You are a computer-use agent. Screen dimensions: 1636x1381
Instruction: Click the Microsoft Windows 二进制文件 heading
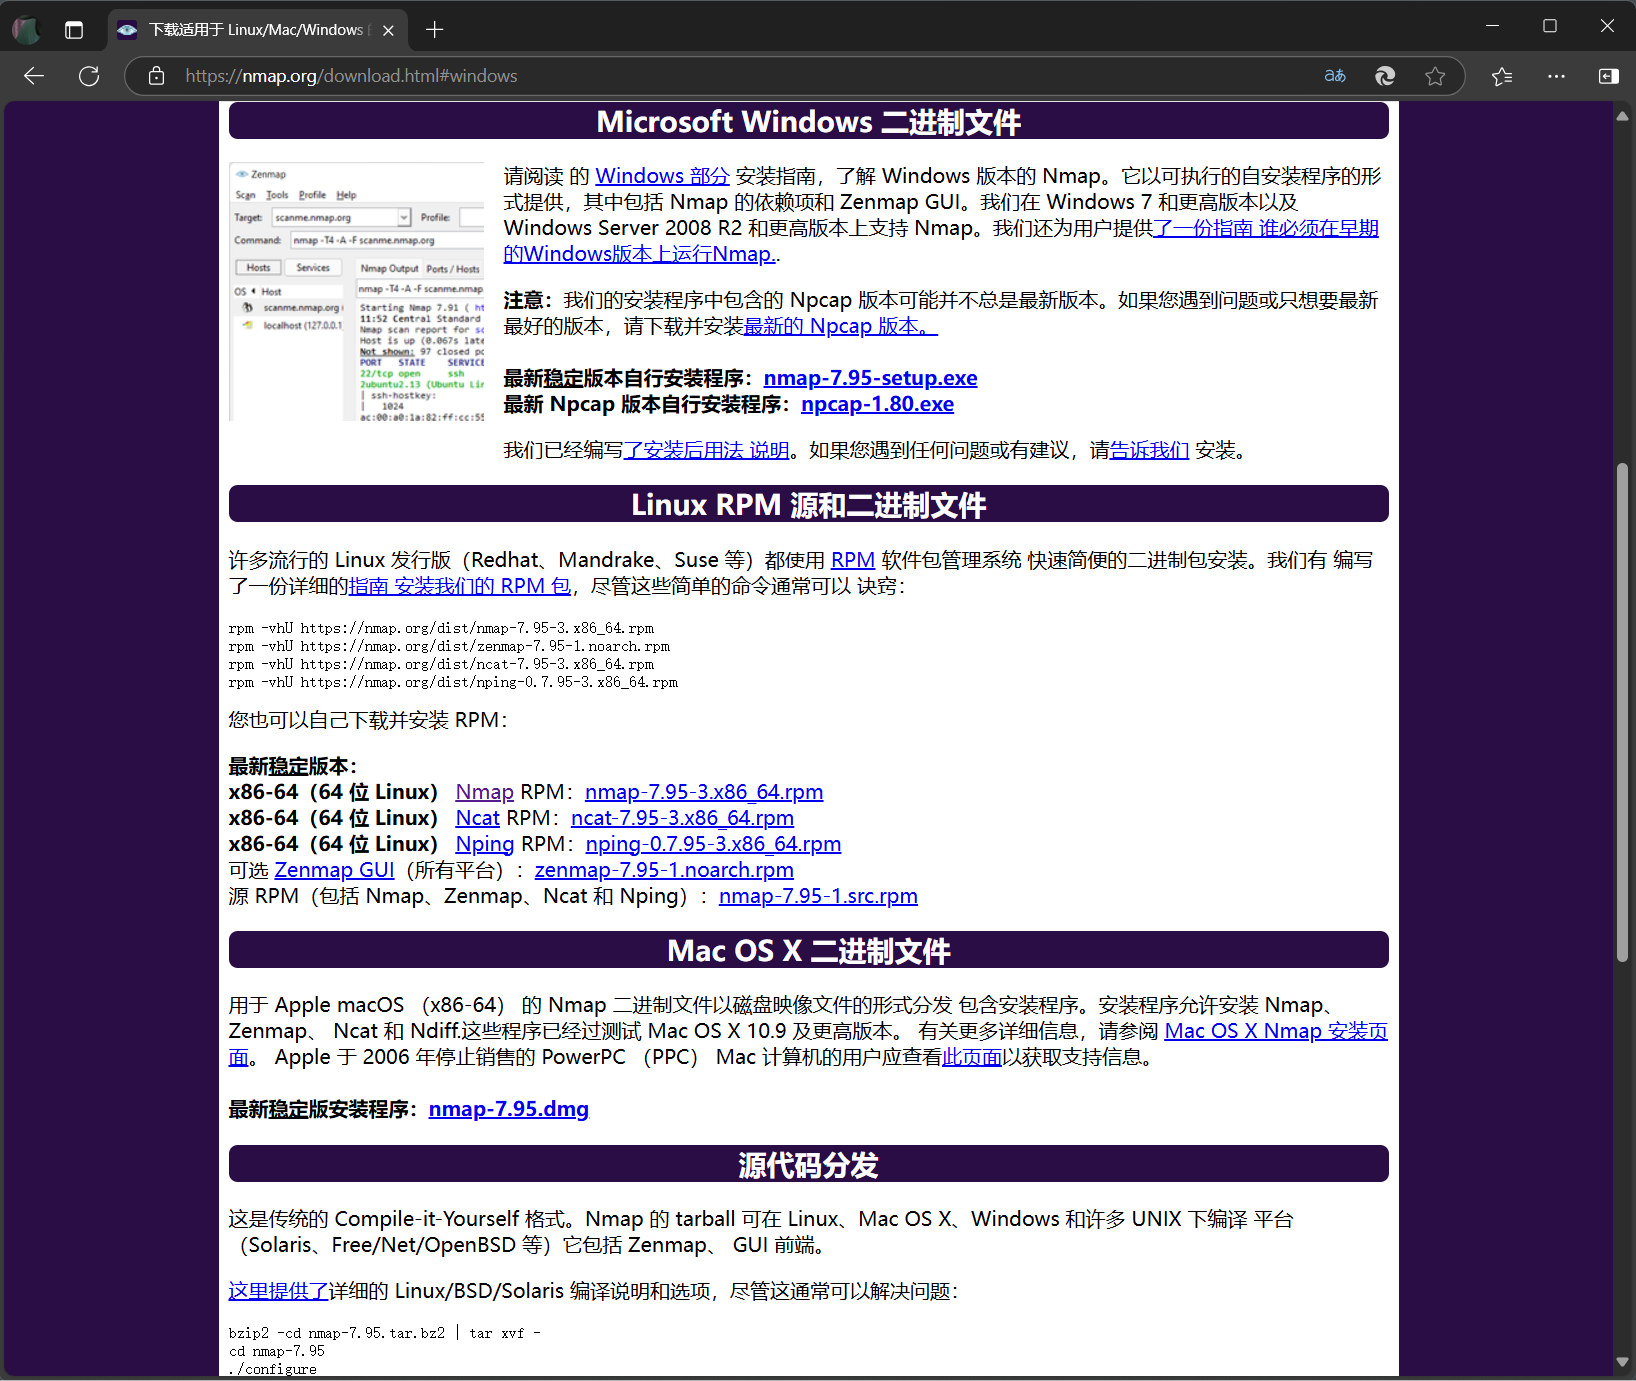point(808,122)
